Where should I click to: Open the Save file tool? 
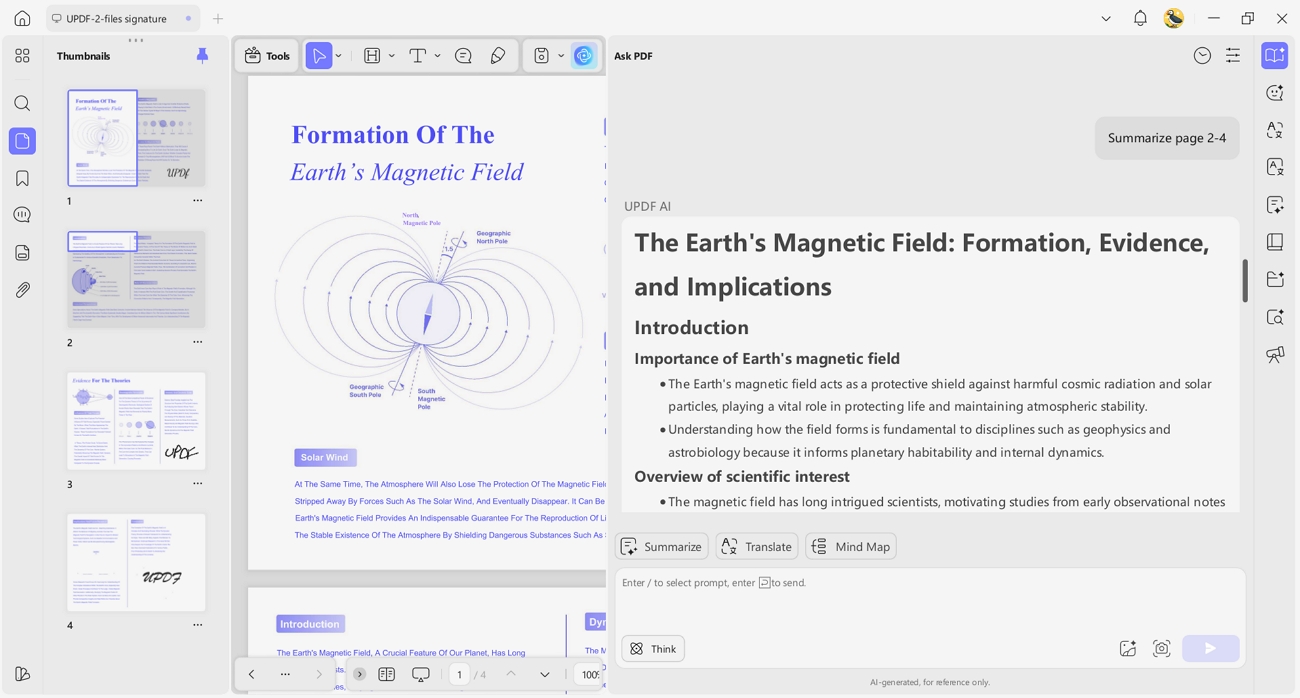[541, 56]
